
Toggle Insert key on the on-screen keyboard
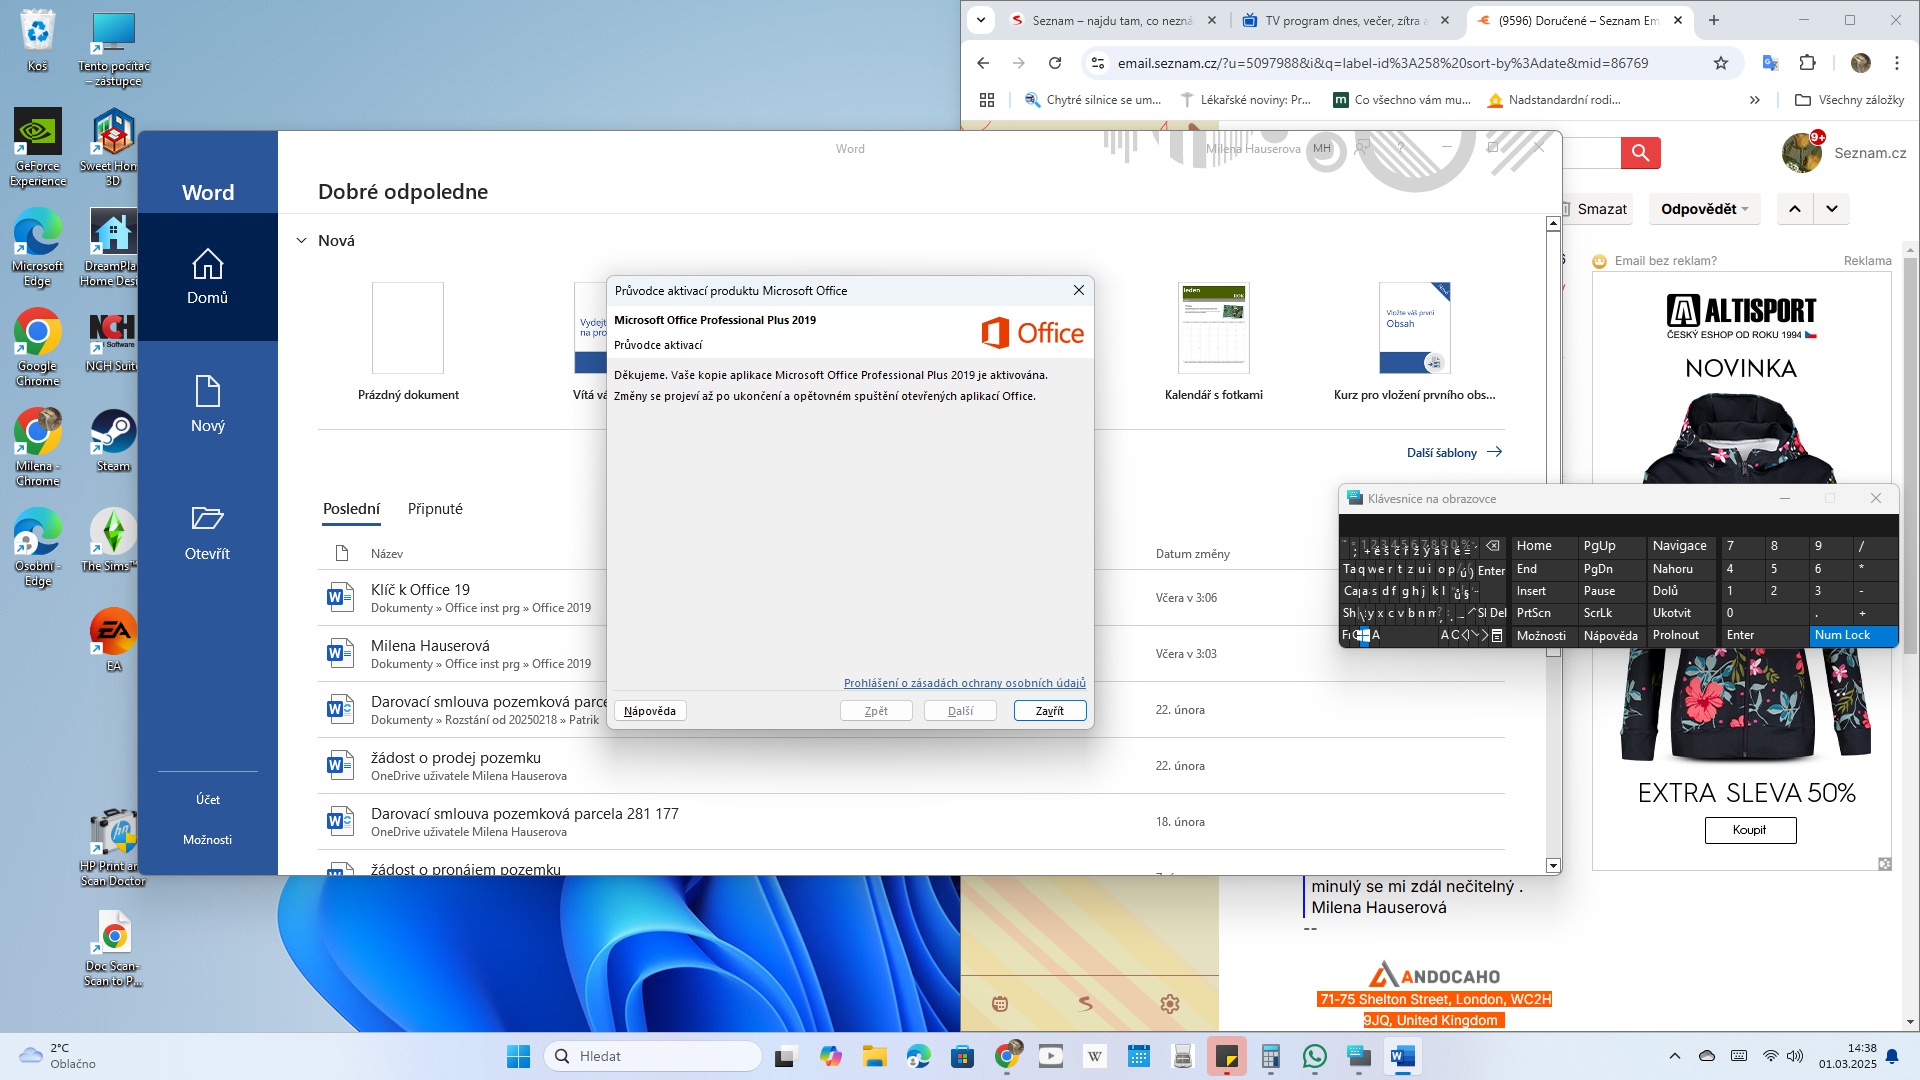pos(1543,591)
